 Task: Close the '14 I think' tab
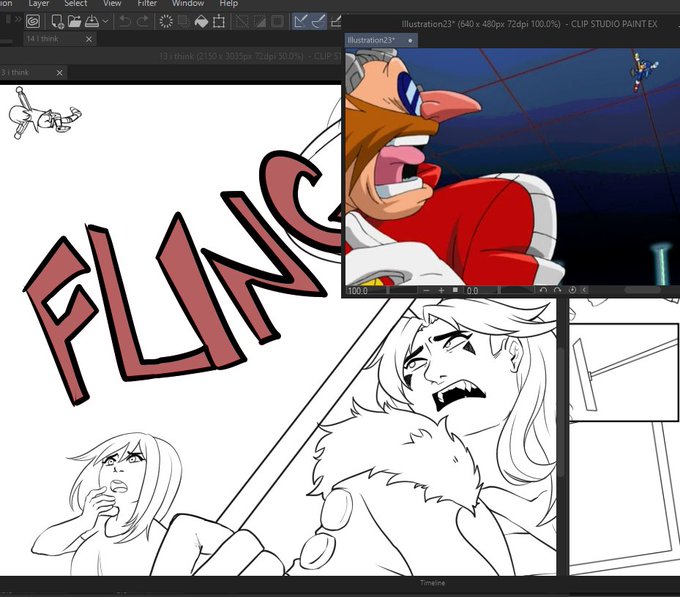coord(89,39)
